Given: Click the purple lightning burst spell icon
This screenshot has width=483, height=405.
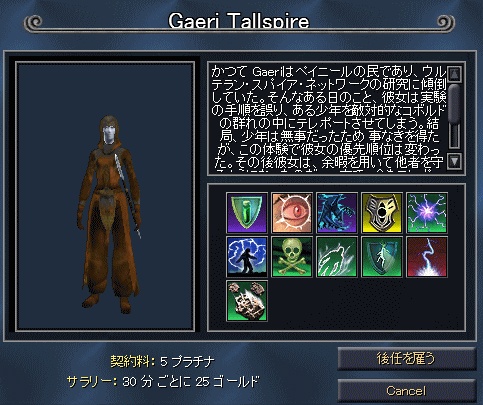Looking at the screenshot, I should click(427, 213).
